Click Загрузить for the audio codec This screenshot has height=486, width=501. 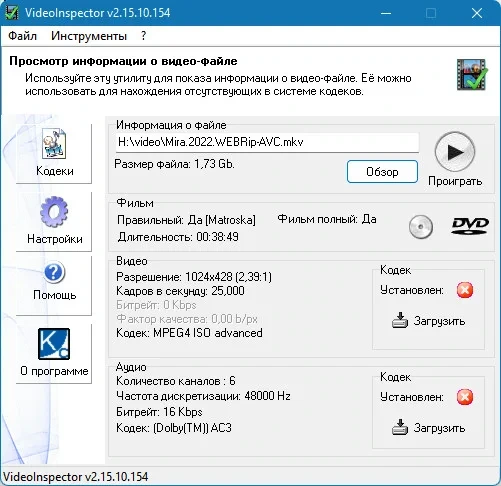pos(428,428)
